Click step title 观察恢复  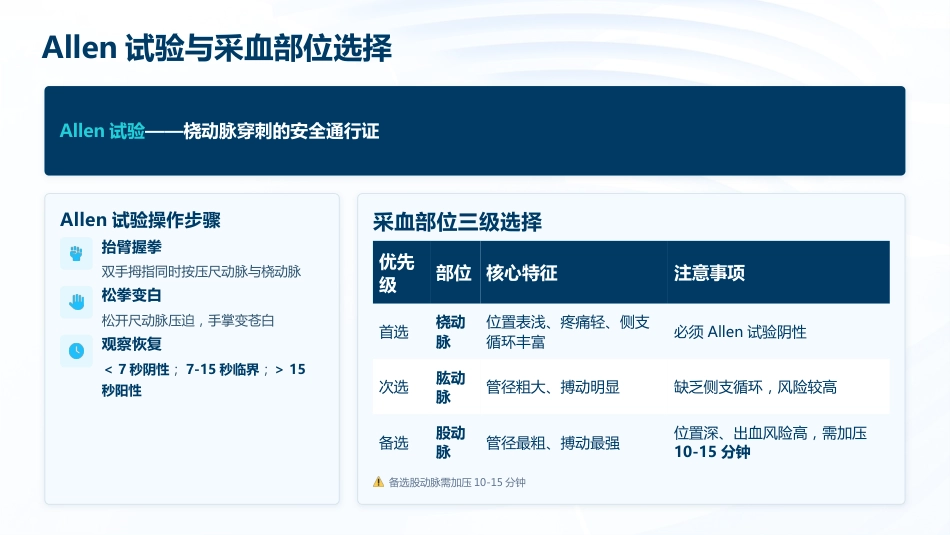click(x=131, y=344)
